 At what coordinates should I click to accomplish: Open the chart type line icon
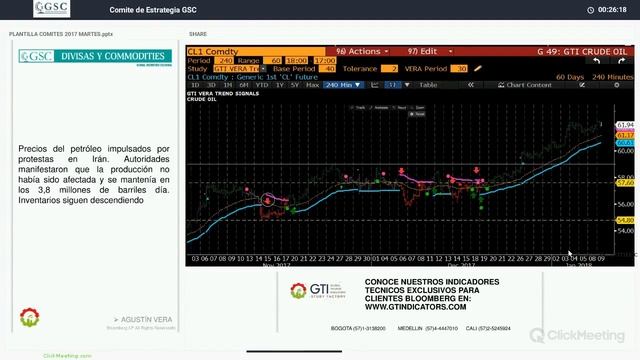[x=375, y=85]
